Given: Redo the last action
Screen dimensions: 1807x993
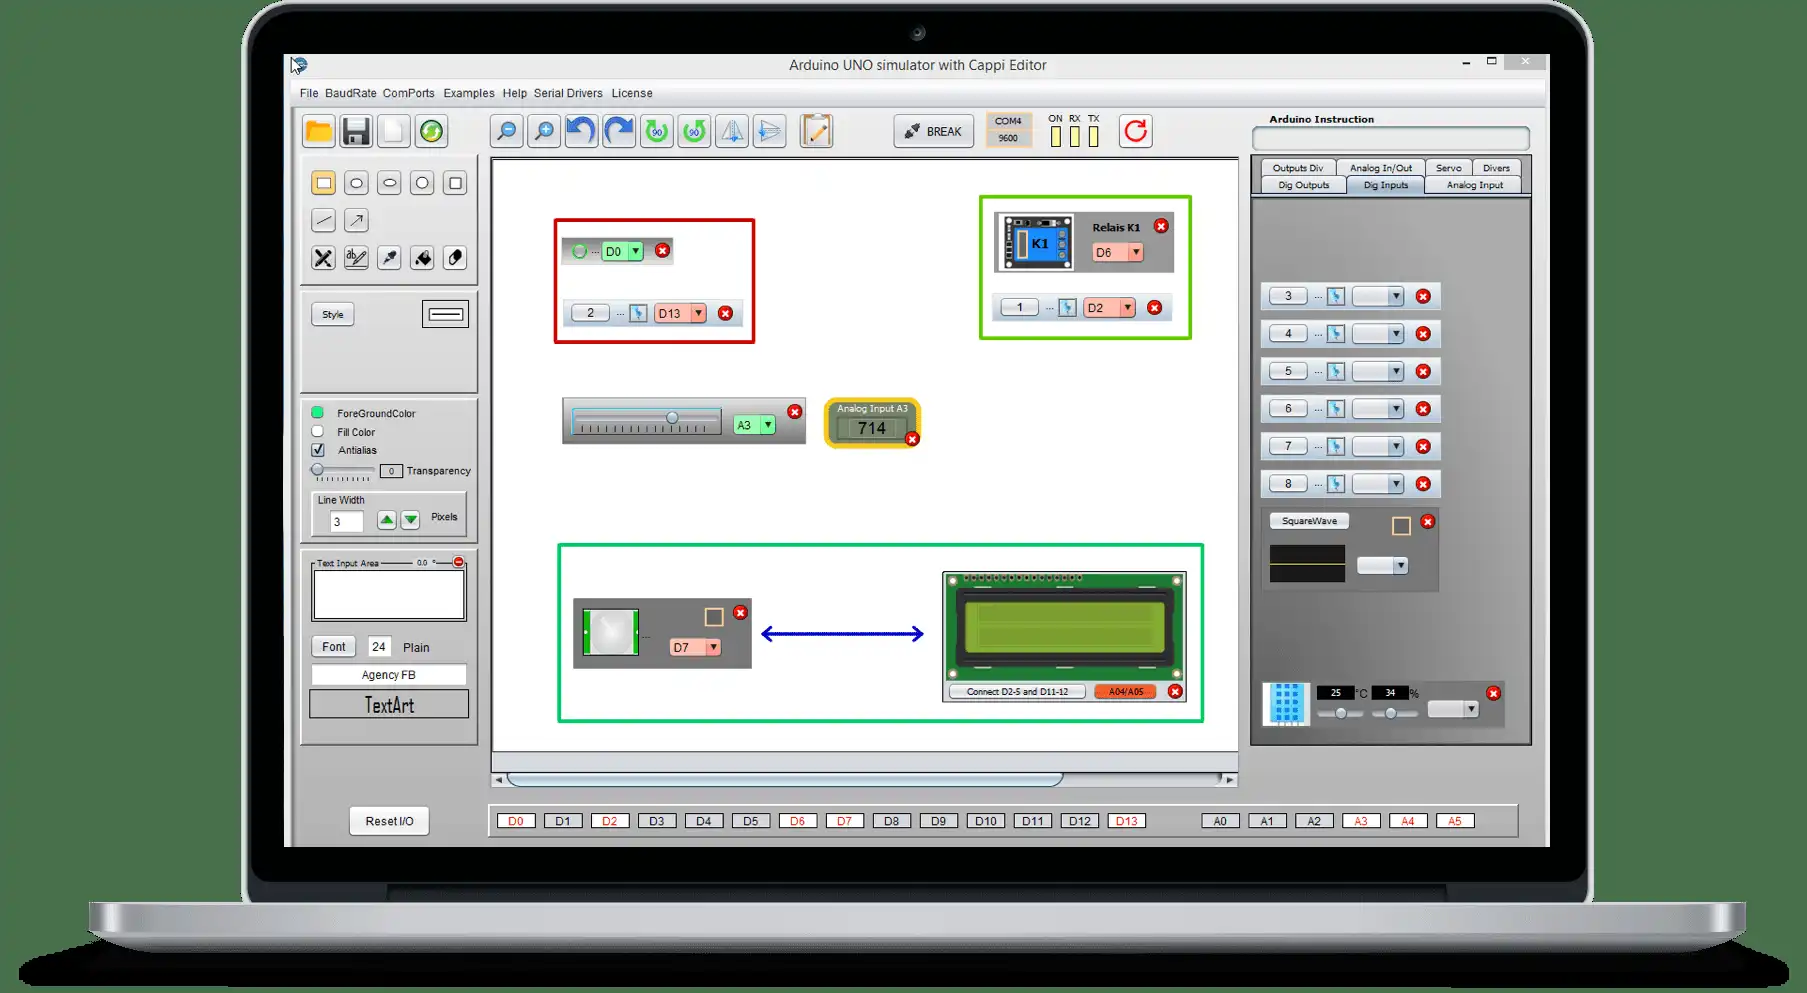Looking at the screenshot, I should pos(619,131).
